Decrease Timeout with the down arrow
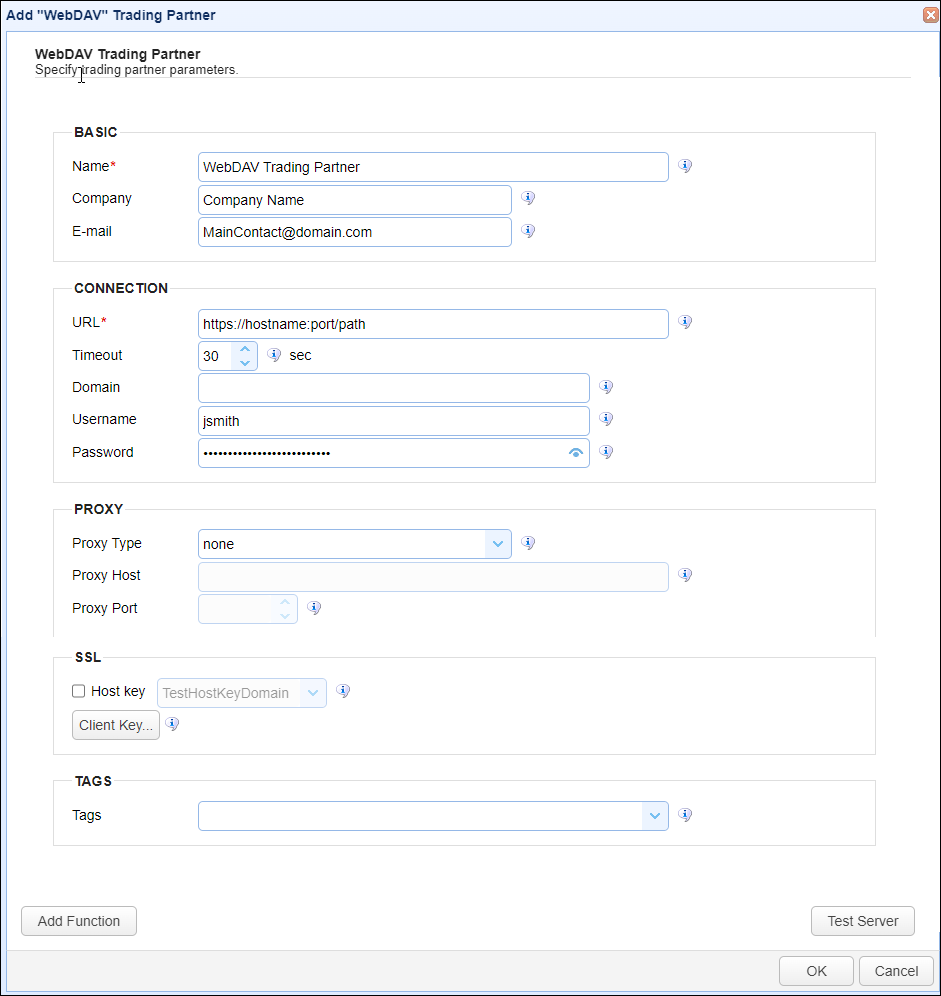Image resolution: width=941 pixels, height=996 pixels. 245,363
